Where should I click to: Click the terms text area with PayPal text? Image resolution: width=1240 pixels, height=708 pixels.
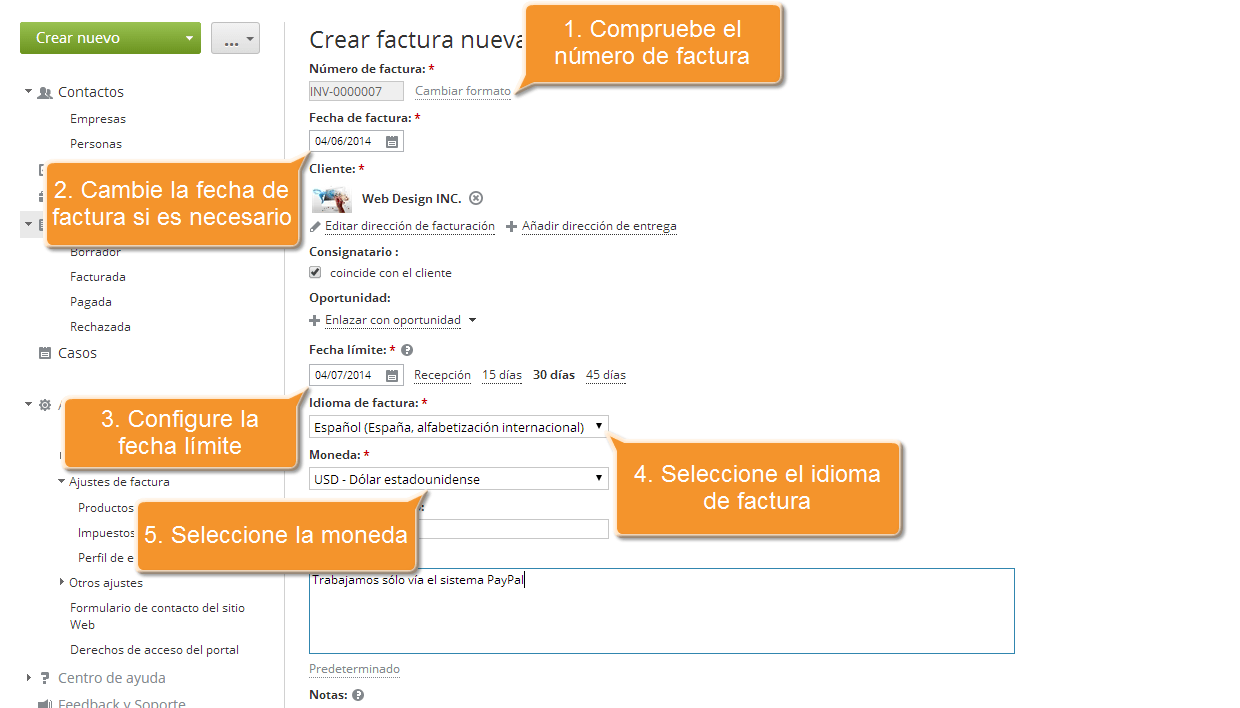(x=662, y=611)
